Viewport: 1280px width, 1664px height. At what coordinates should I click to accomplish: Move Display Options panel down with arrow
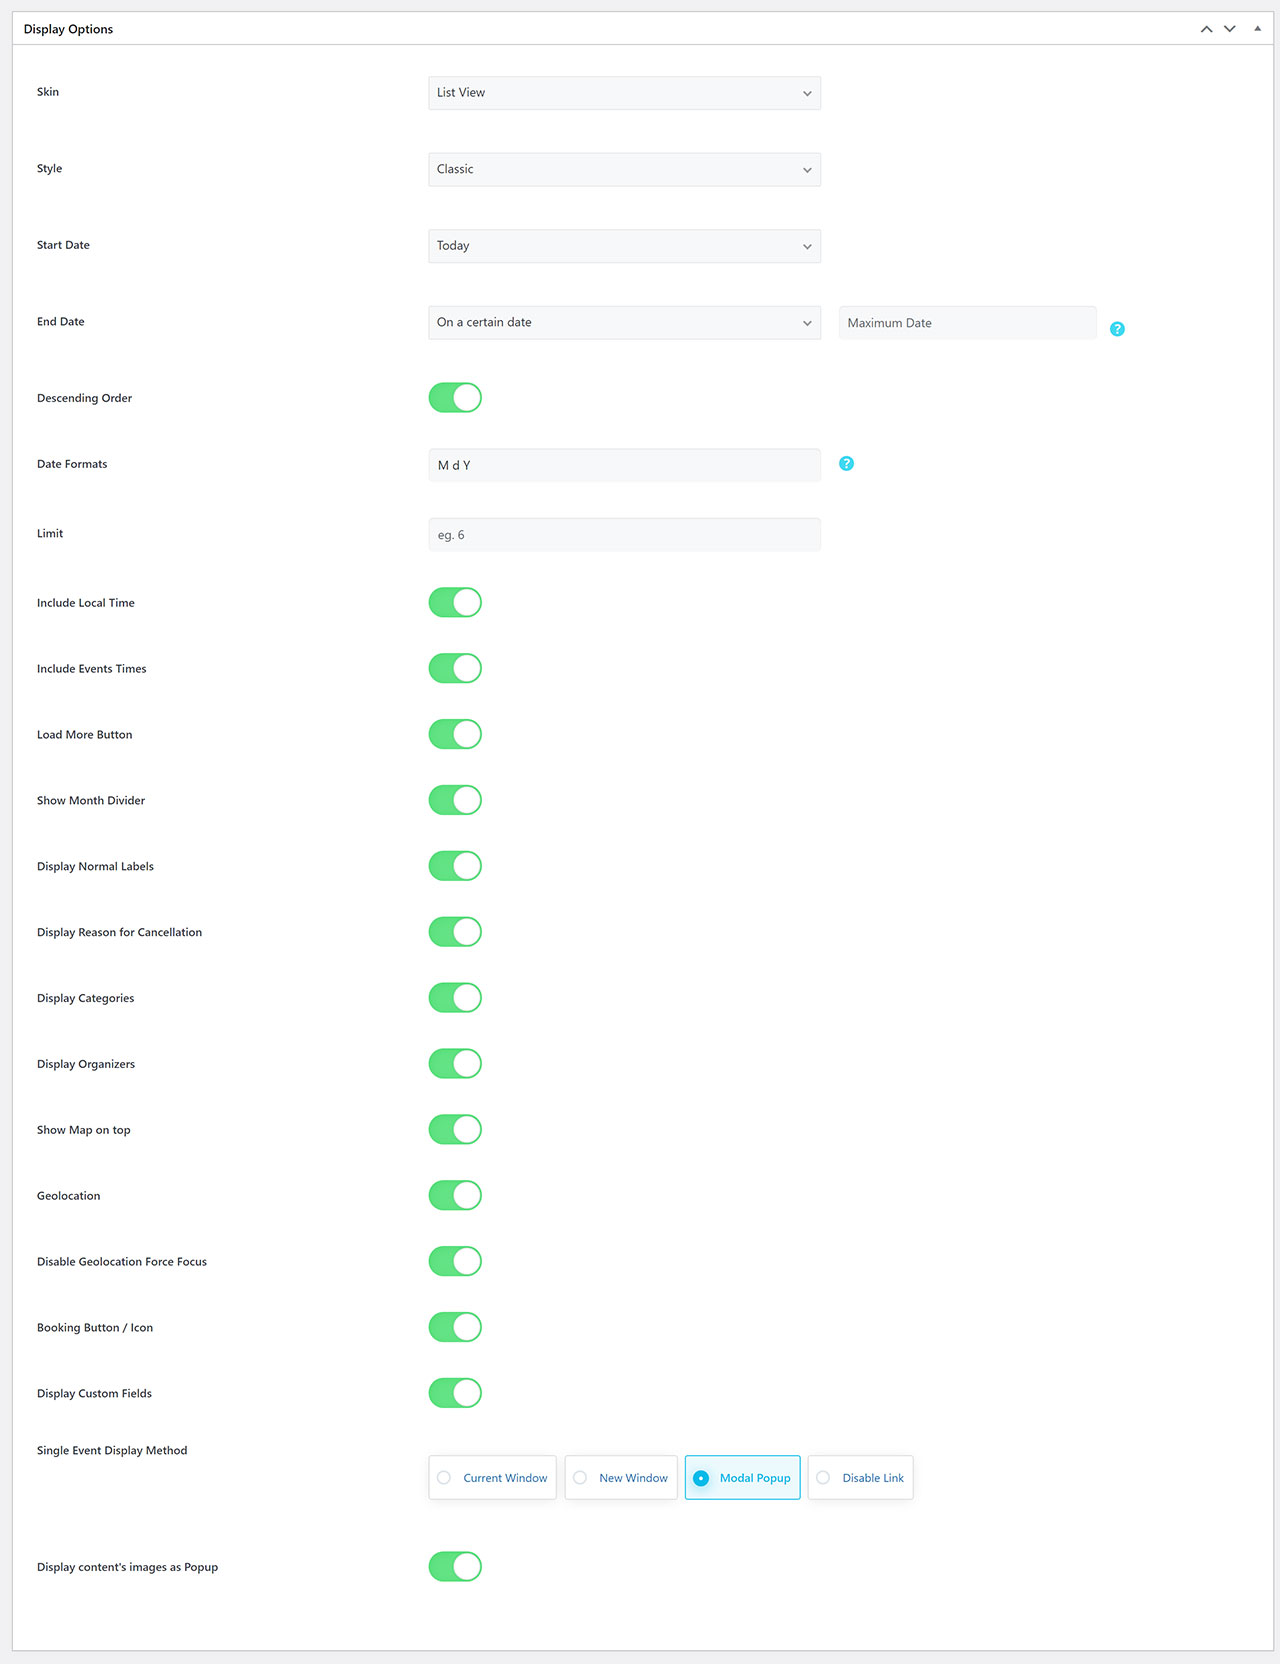pos(1230,29)
